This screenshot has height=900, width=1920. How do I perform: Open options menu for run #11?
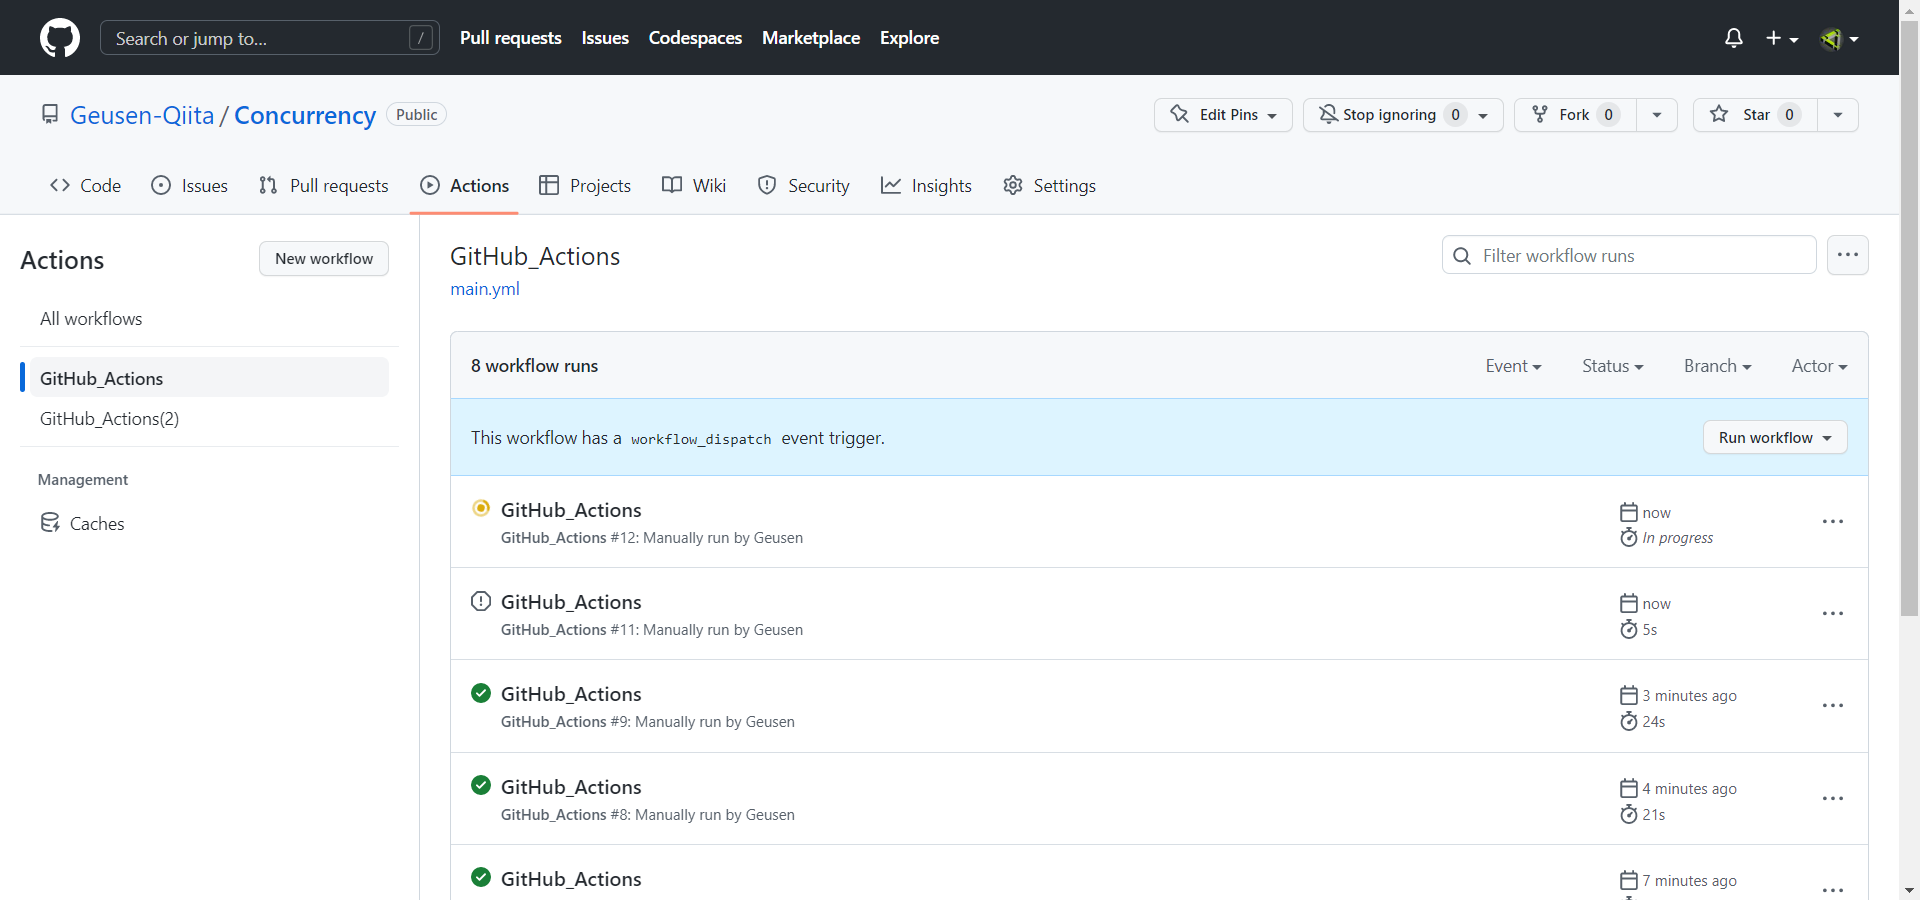(x=1832, y=614)
